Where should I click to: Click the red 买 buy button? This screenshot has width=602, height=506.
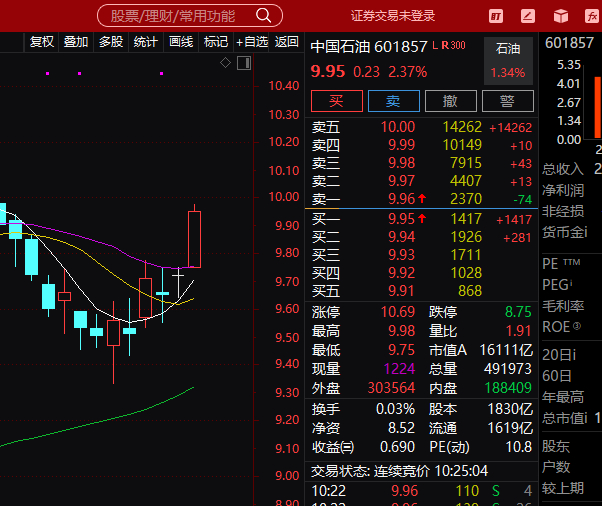(x=337, y=101)
